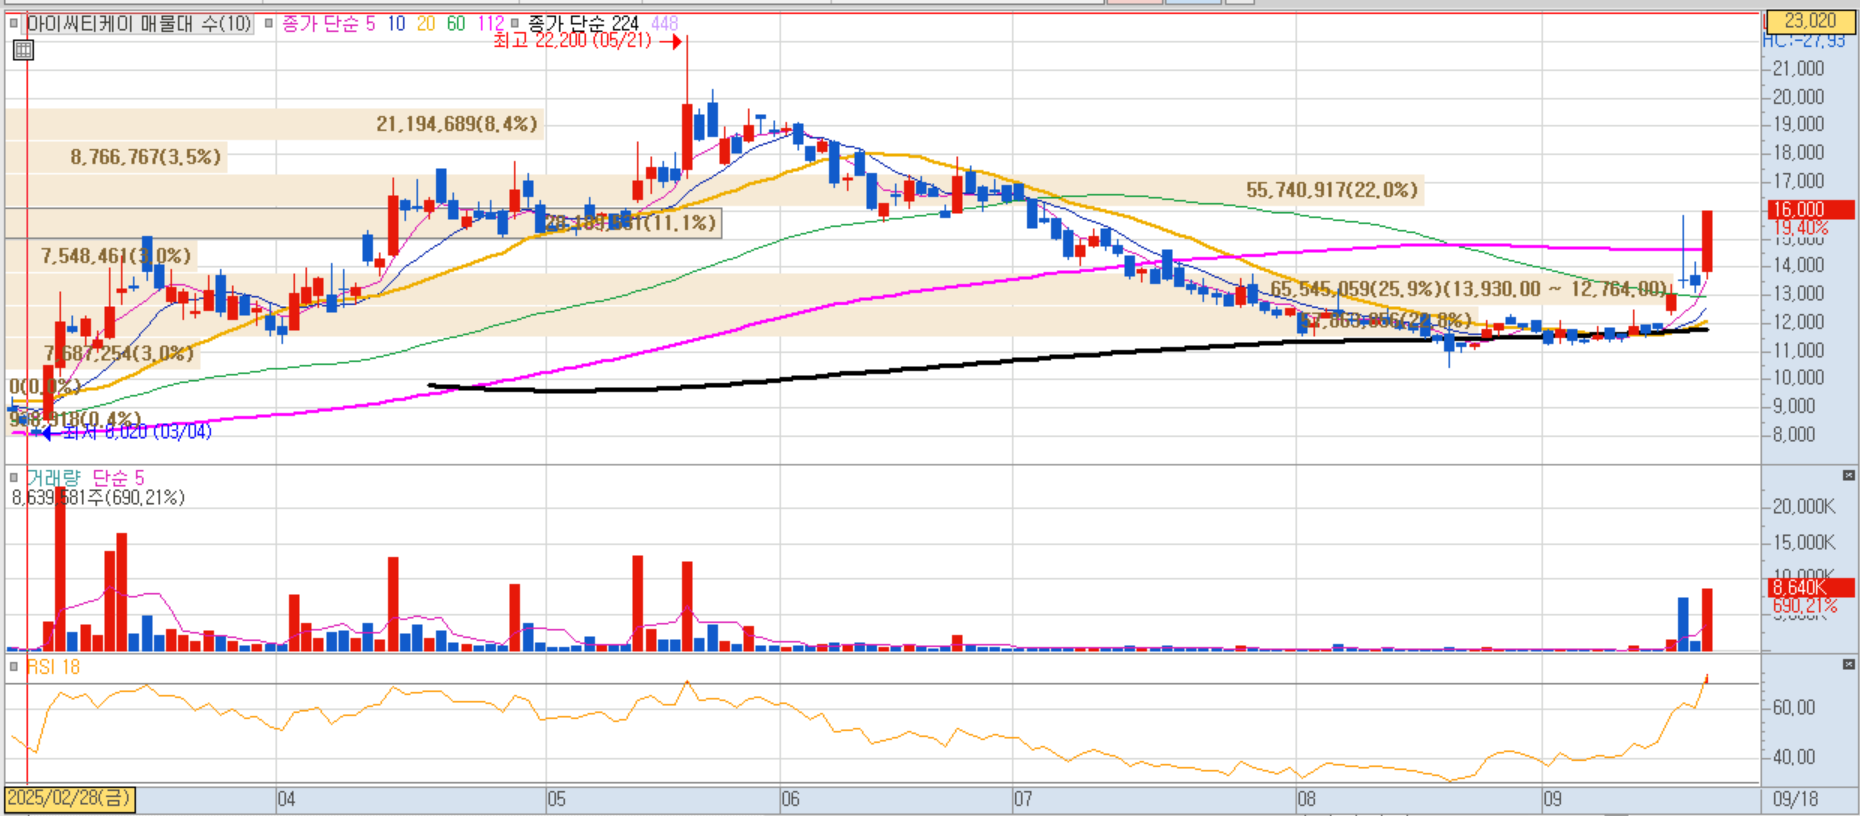This screenshot has height=816, width=1860.
Task: Click the 8,766,767(3.5%) volume profile label
Action: click(x=146, y=157)
